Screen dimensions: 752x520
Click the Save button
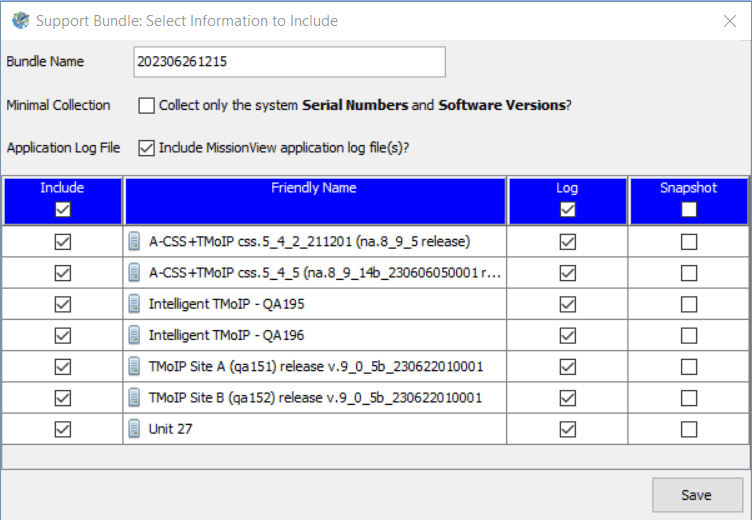pos(697,495)
